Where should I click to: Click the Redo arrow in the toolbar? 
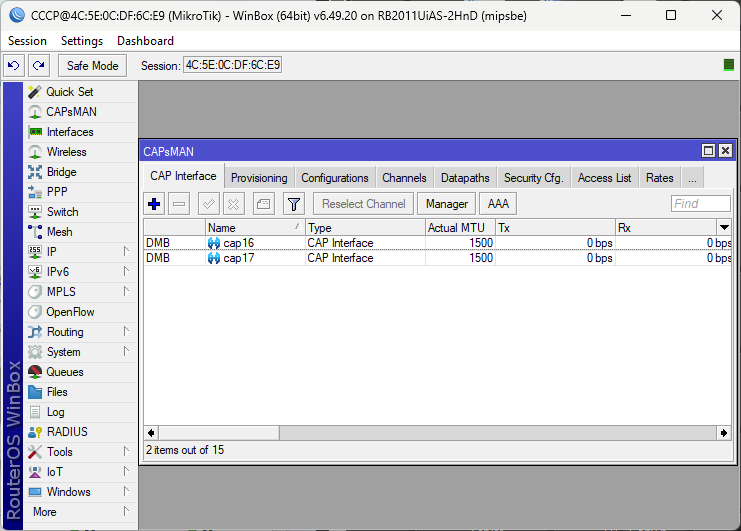pos(39,65)
